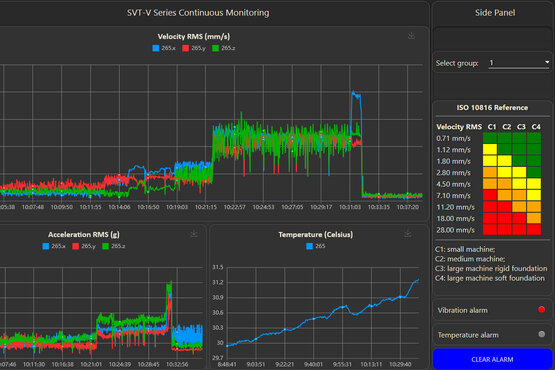
Task: Toggle 265.x series in Velocity RMS legend
Action: [164, 48]
